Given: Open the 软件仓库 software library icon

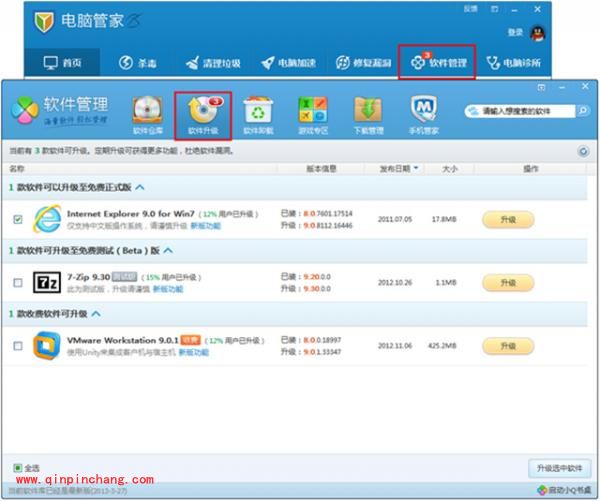Looking at the screenshot, I should (148, 115).
